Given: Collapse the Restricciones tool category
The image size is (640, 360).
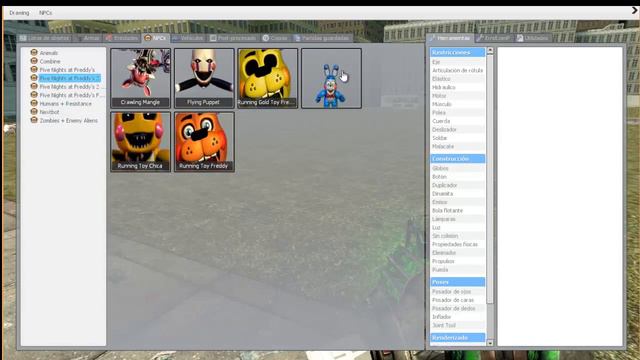Looking at the screenshot, I should 458,52.
